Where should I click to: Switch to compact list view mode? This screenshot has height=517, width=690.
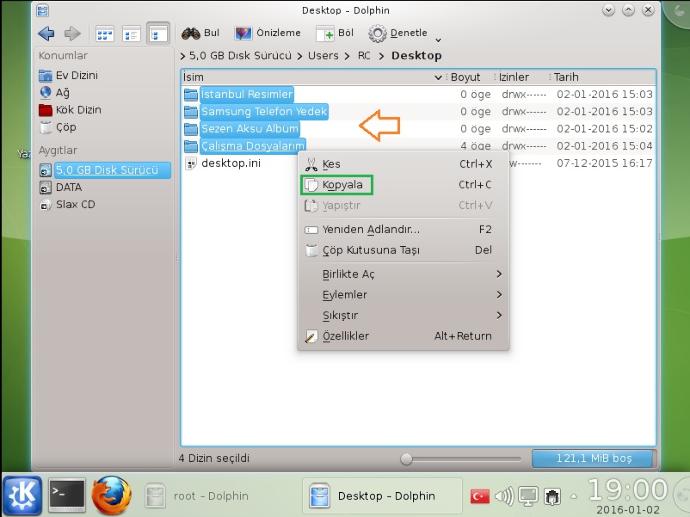point(132,34)
